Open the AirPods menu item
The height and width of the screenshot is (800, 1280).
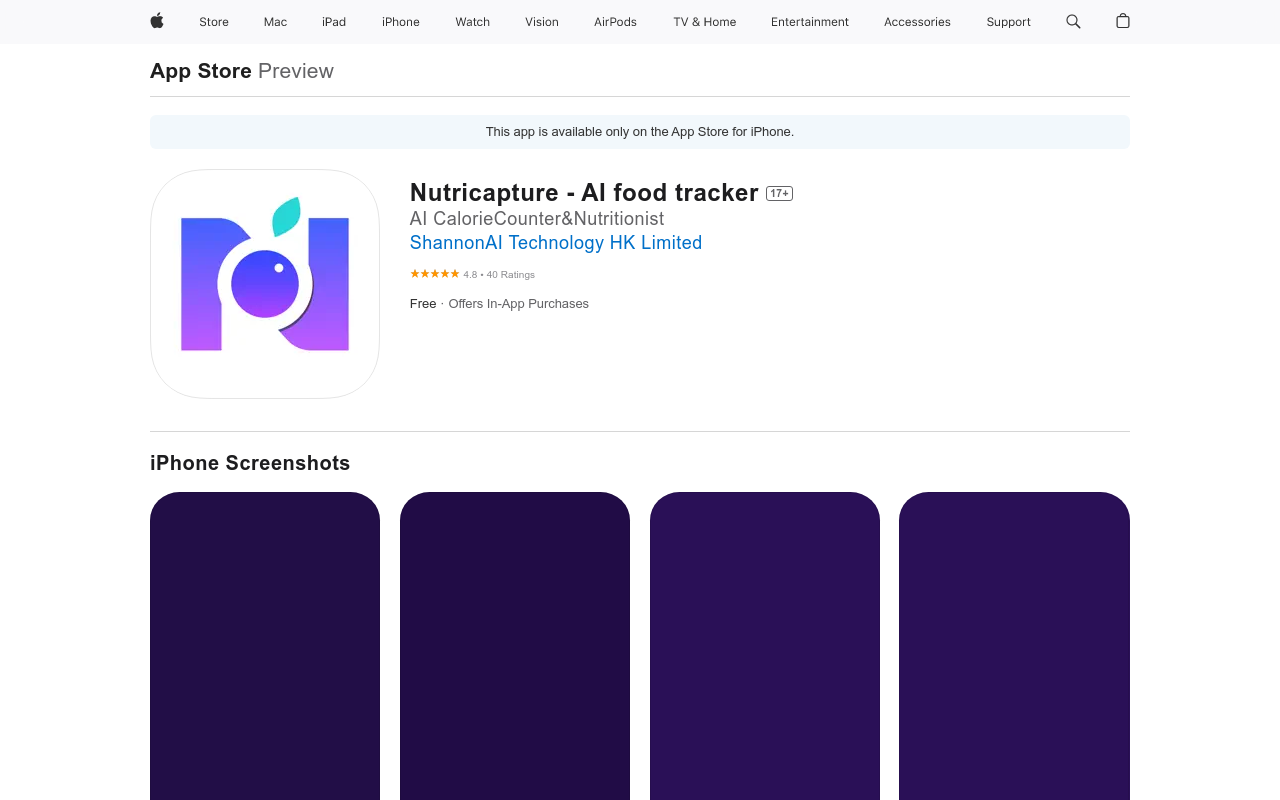(x=615, y=22)
